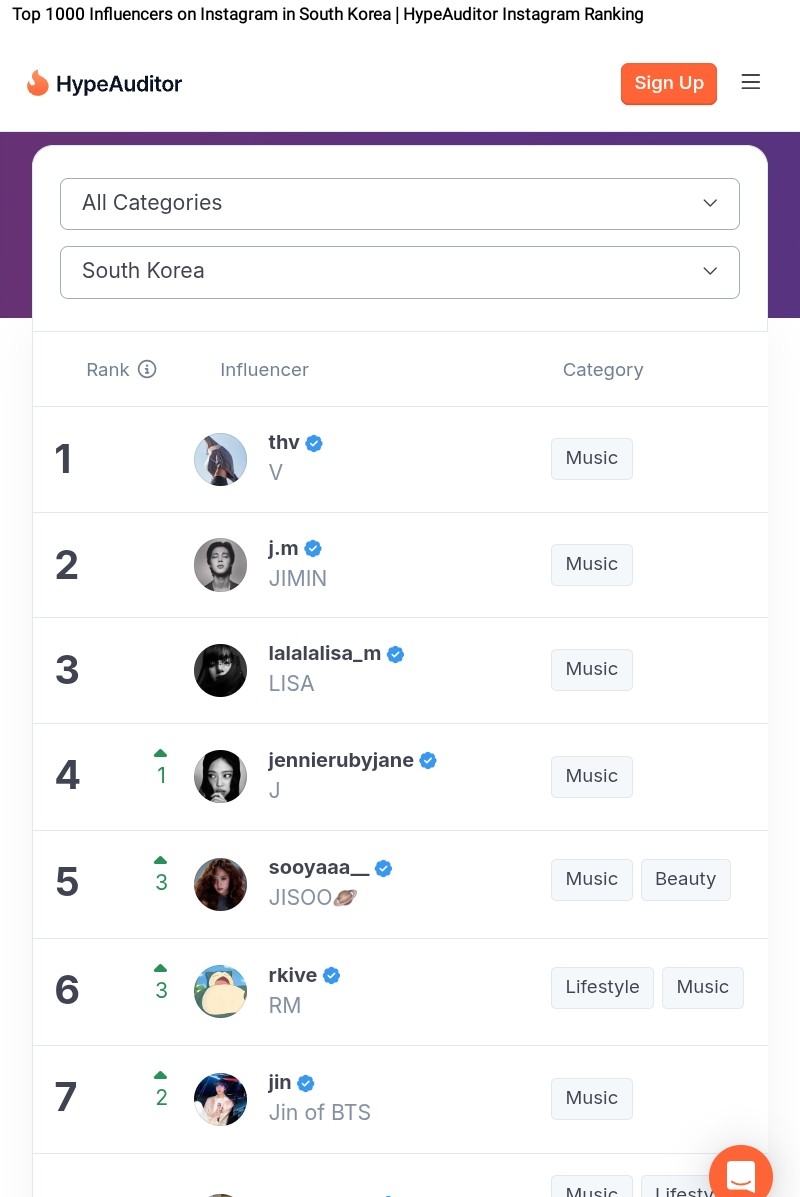Open the South Korea country dropdown
The height and width of the screenshot is (1197, 800).
pos(400,272)
